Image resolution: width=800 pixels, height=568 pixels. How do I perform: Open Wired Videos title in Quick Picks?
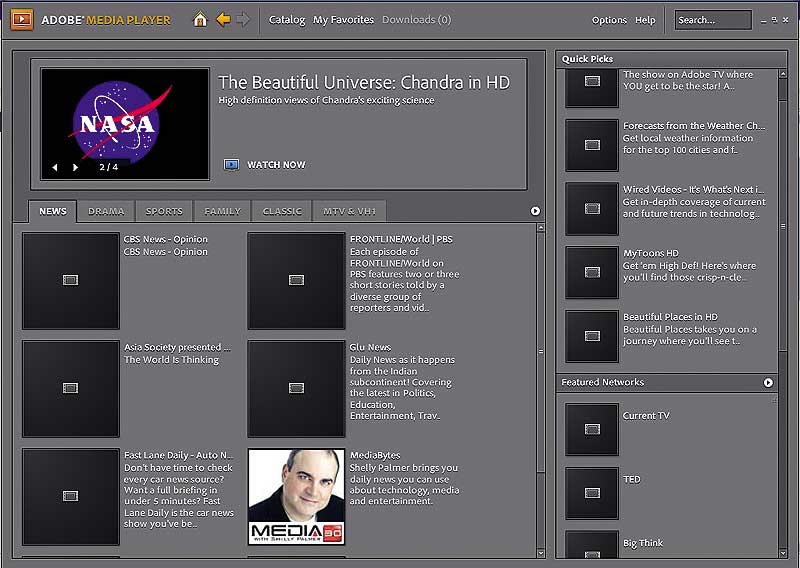tap(693, 189)
